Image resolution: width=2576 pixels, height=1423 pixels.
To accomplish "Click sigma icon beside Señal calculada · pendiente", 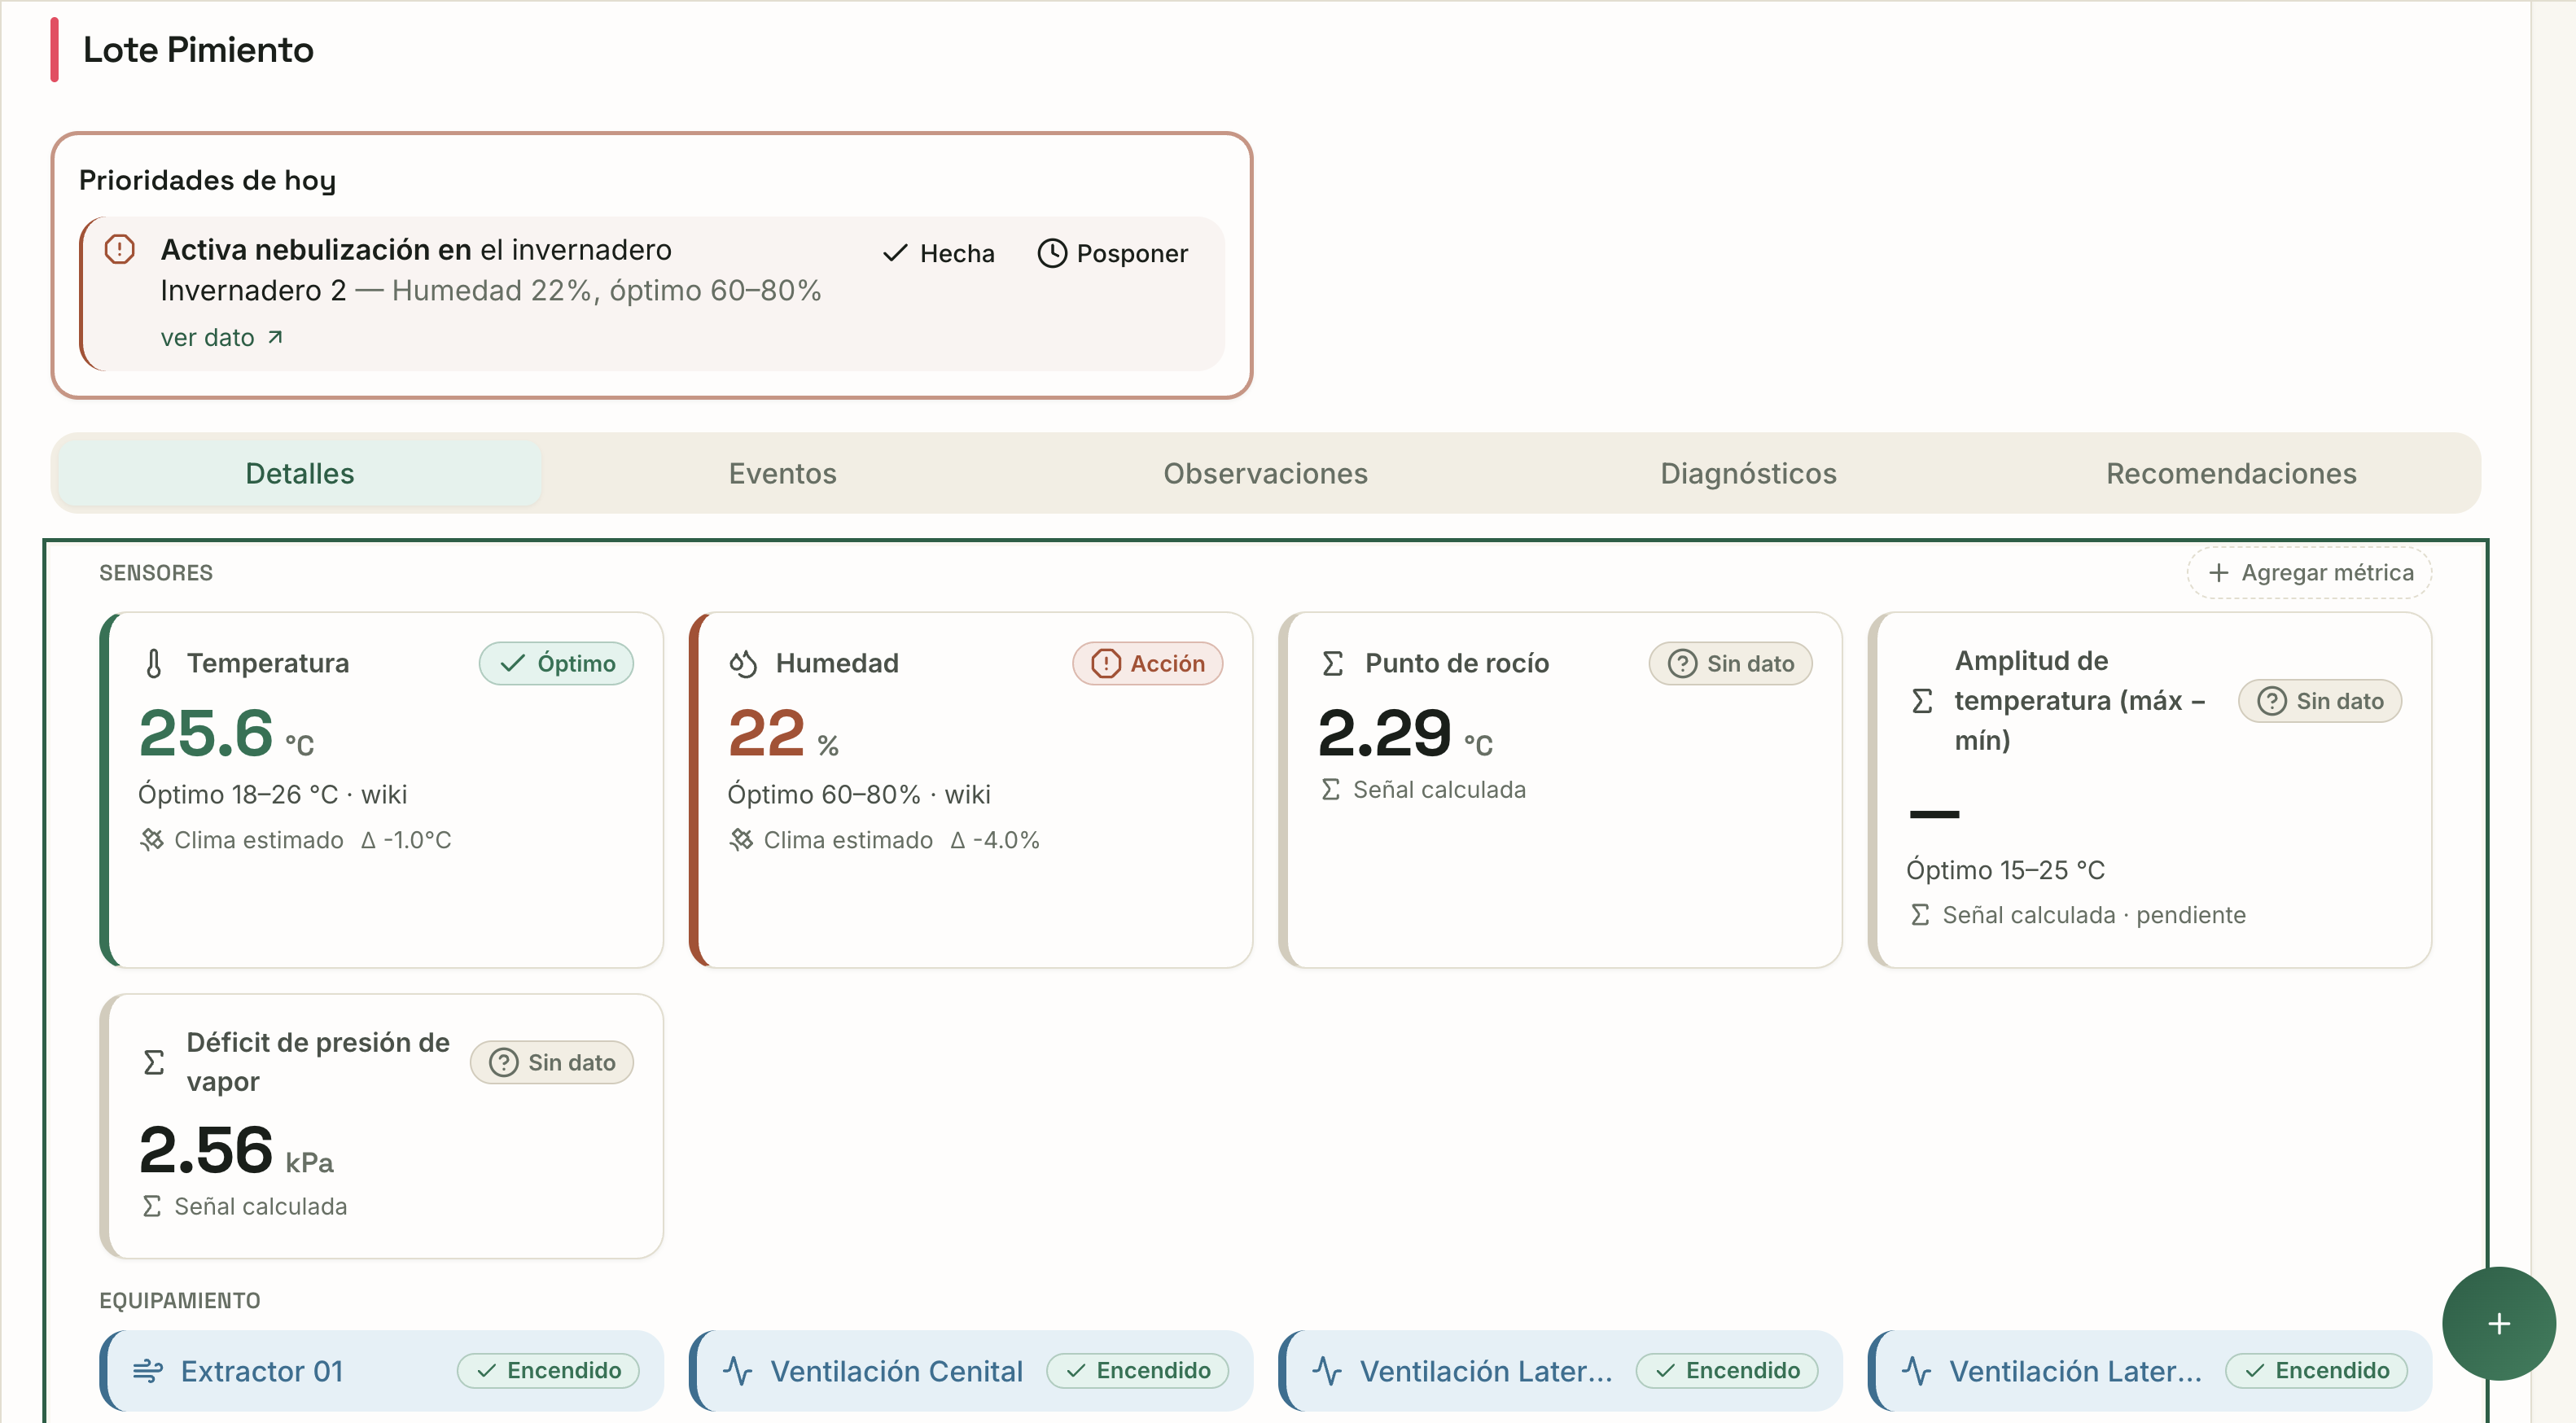I will coord(1920,915).
